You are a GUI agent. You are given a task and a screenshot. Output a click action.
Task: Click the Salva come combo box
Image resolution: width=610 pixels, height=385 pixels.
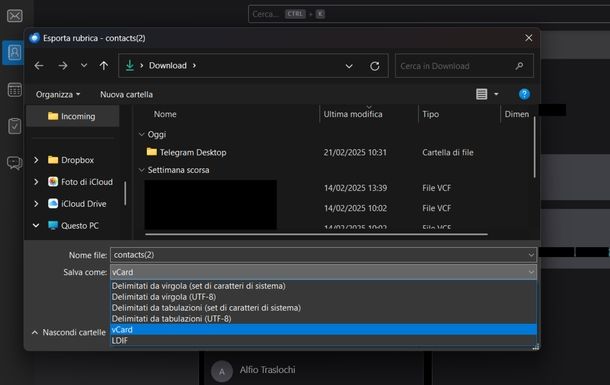[x=323, y=272]
